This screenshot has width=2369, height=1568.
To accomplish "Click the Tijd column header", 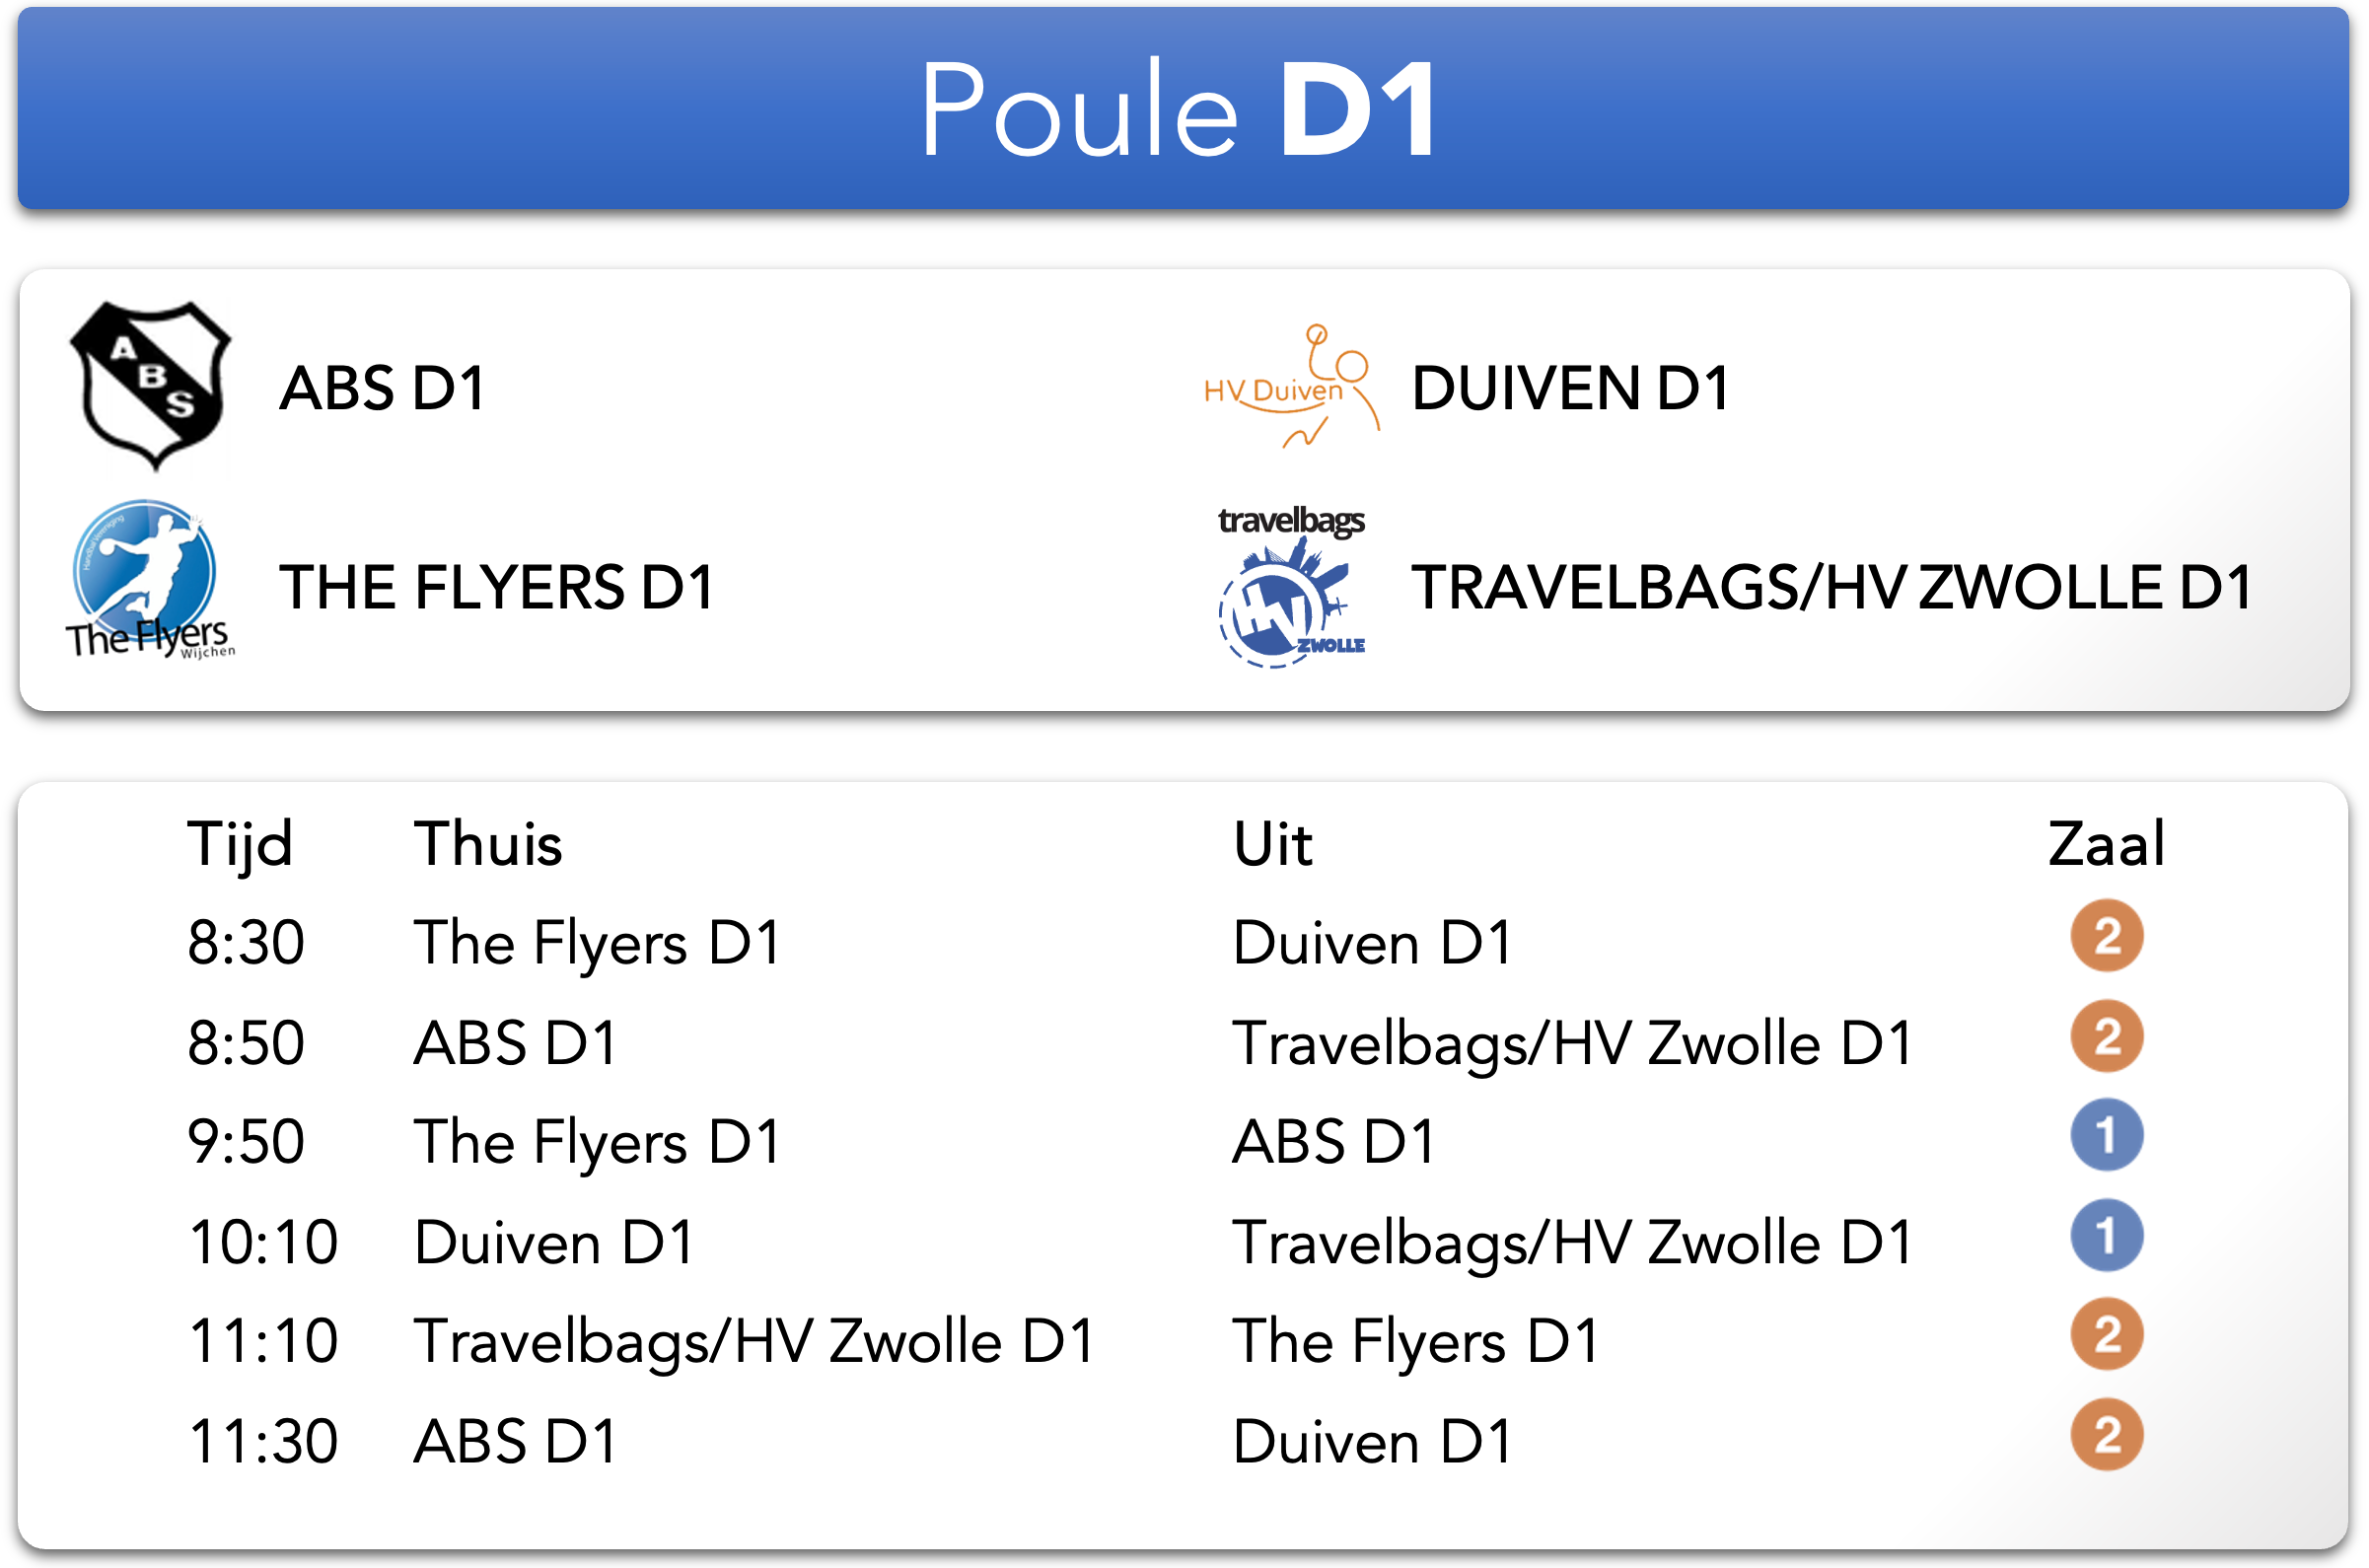I will click(240, 845).
